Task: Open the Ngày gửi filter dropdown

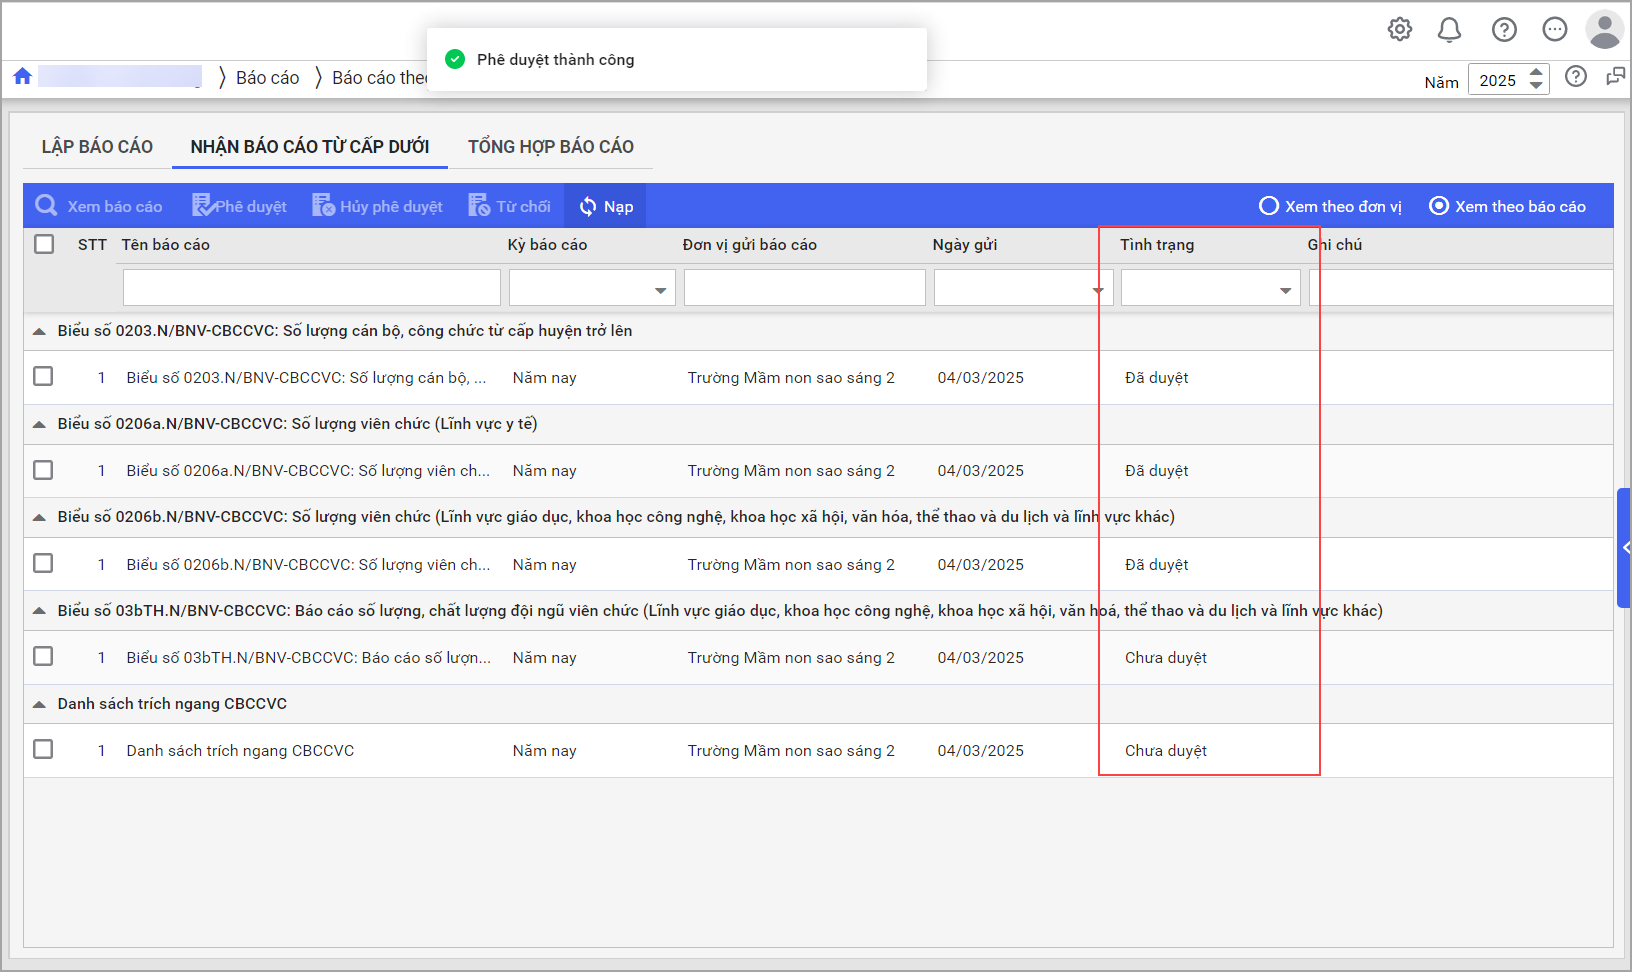Action: point(1098,290)
